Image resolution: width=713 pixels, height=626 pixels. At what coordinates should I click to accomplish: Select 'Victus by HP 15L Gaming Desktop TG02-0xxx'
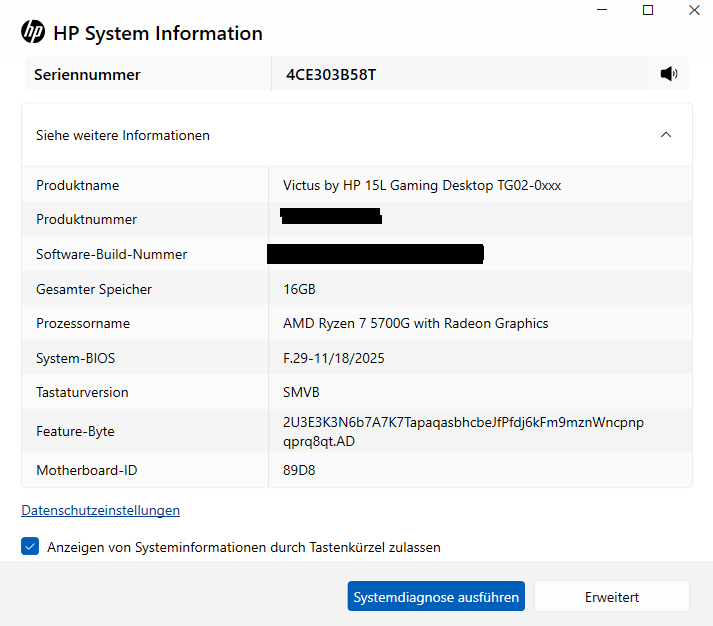click(422, 185)
